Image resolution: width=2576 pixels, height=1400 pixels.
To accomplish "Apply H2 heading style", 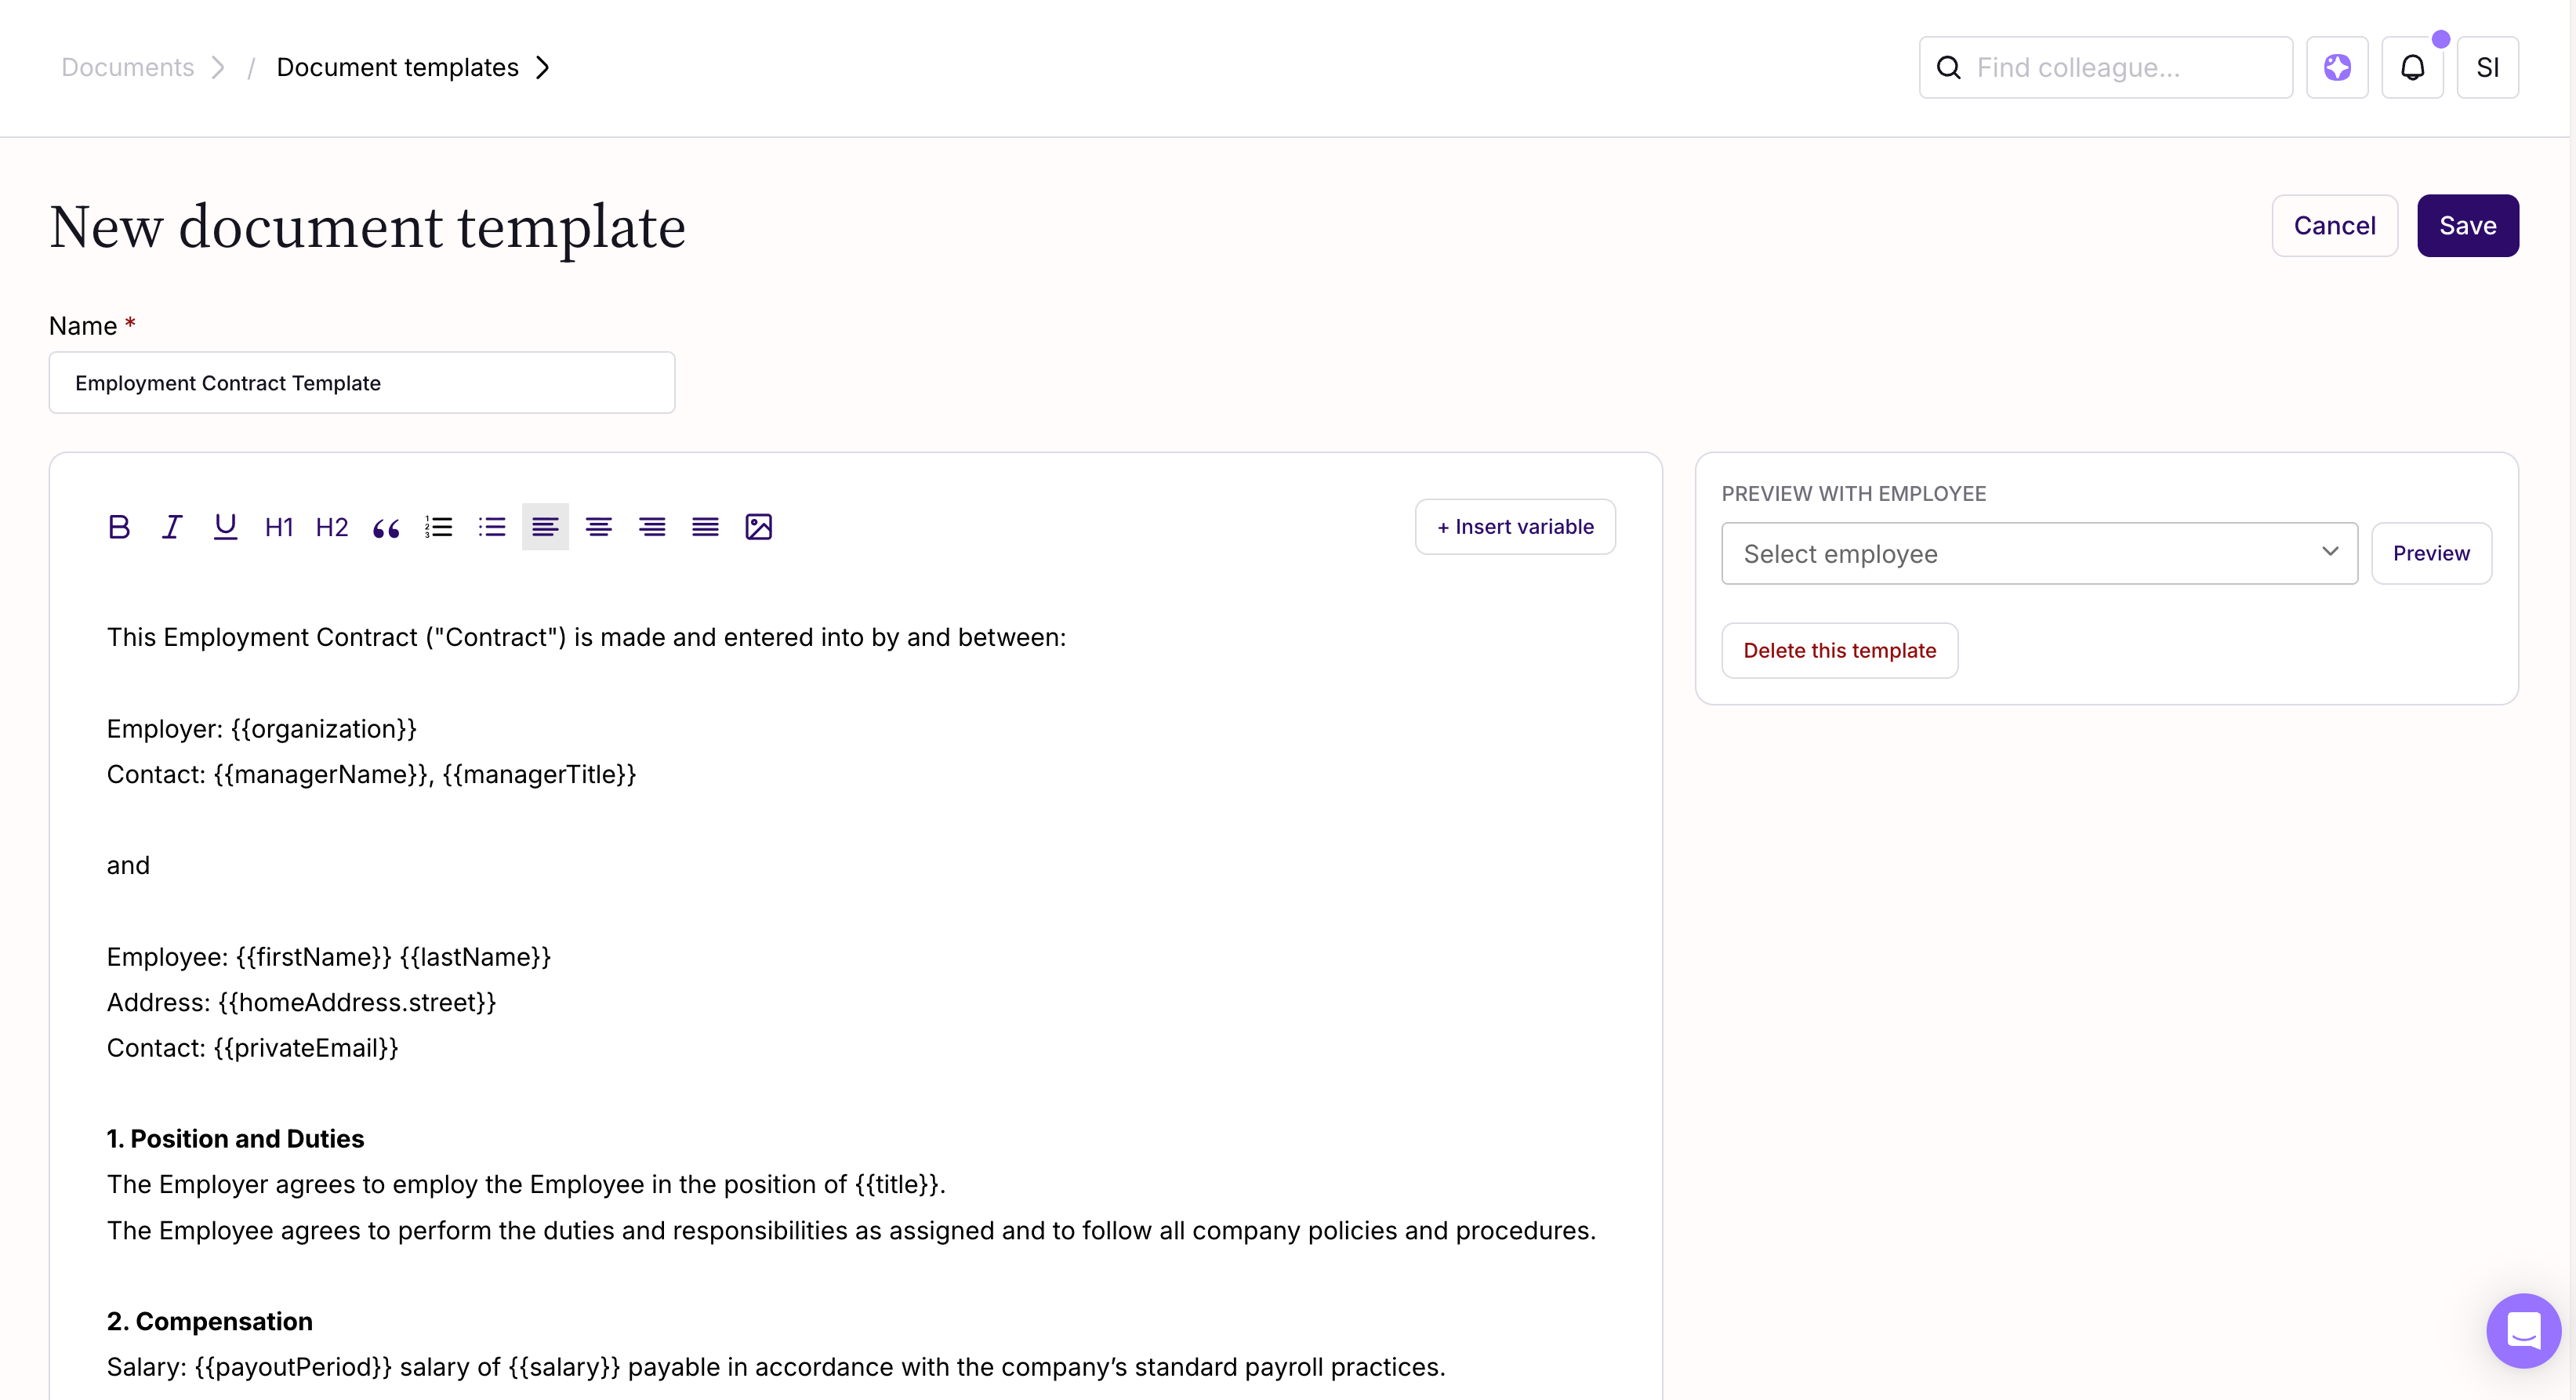I will point(332,527).
